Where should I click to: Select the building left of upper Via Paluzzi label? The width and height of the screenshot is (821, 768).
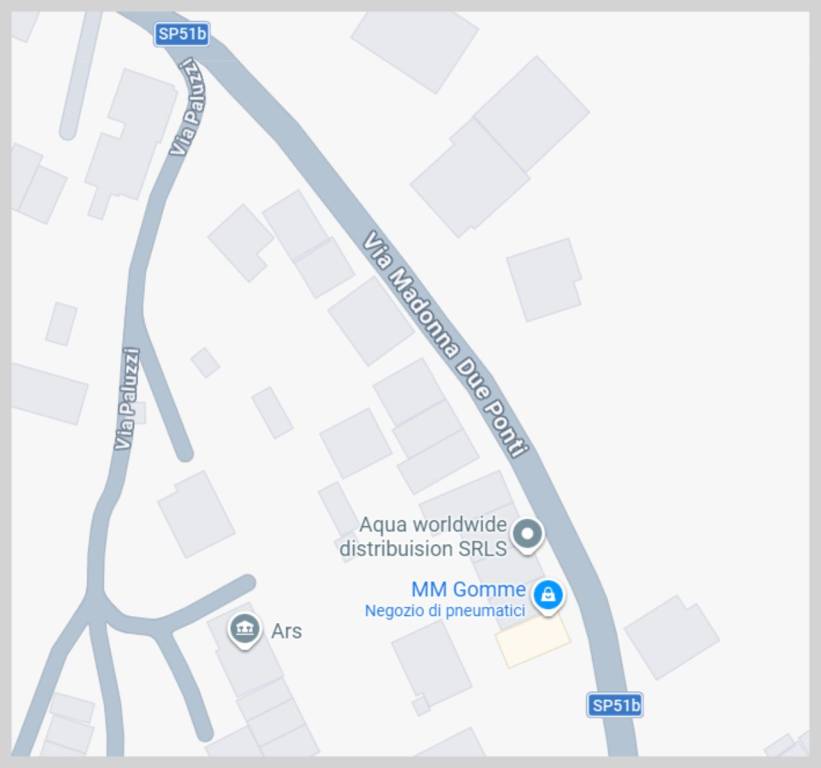pos(129,141)
